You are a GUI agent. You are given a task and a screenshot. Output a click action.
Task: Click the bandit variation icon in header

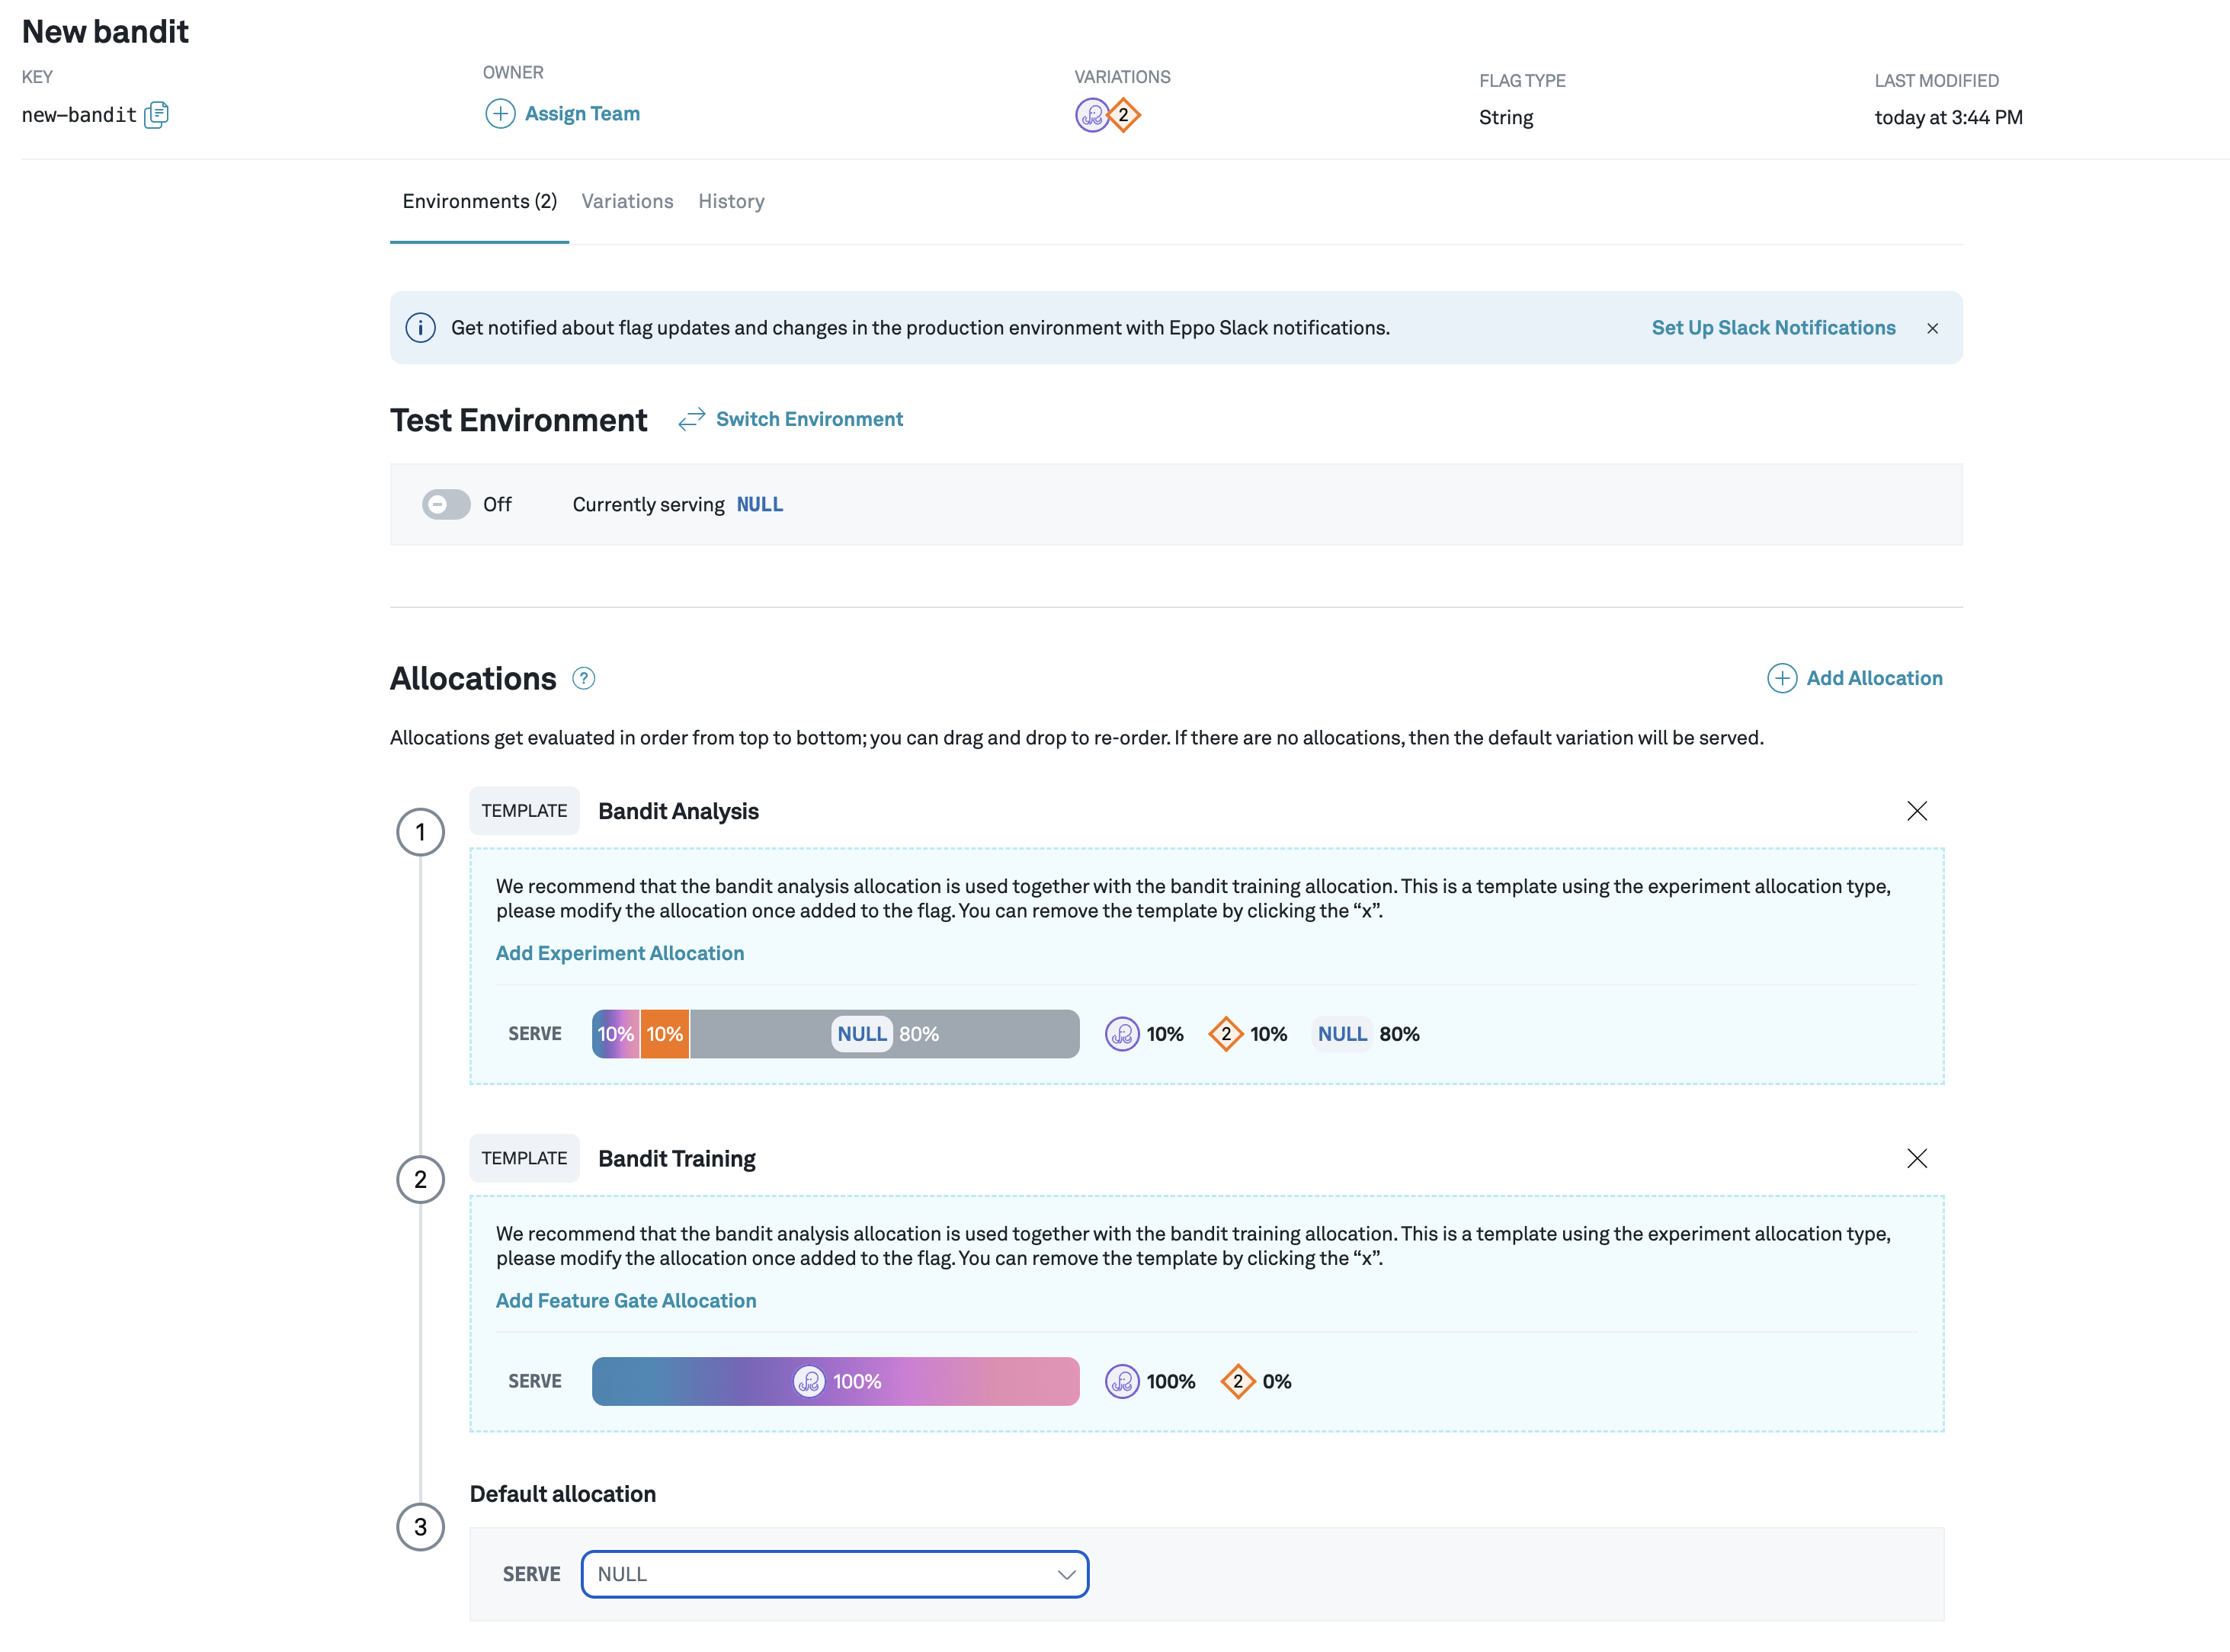click(1091, 115)
